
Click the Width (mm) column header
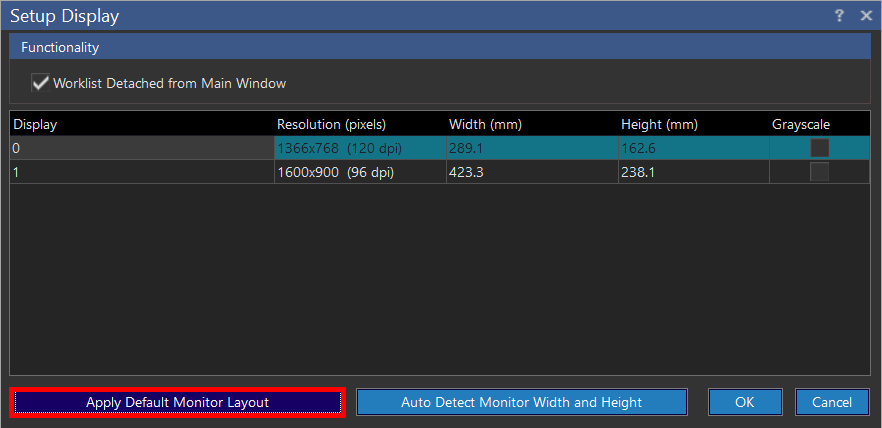click(x=531, y=124)
